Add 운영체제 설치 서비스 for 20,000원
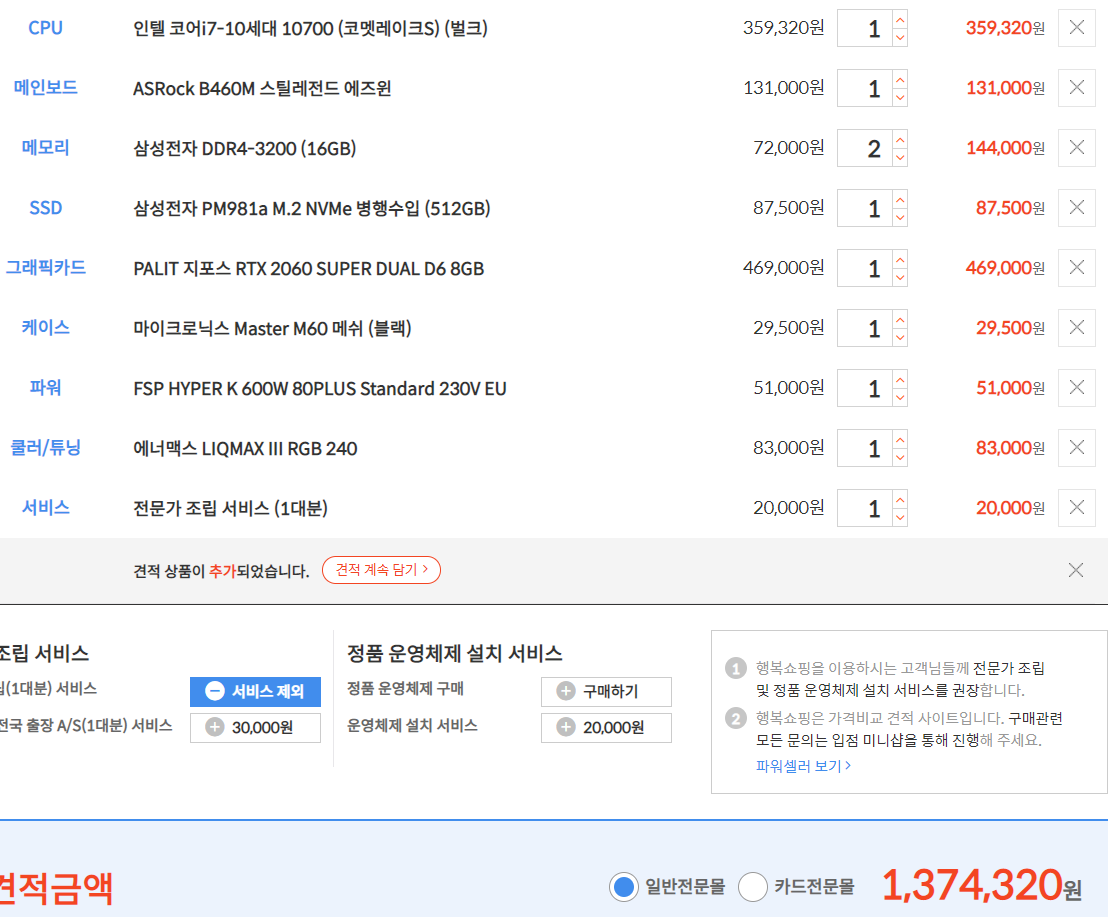1117x917 pixels. pos(606,727)
